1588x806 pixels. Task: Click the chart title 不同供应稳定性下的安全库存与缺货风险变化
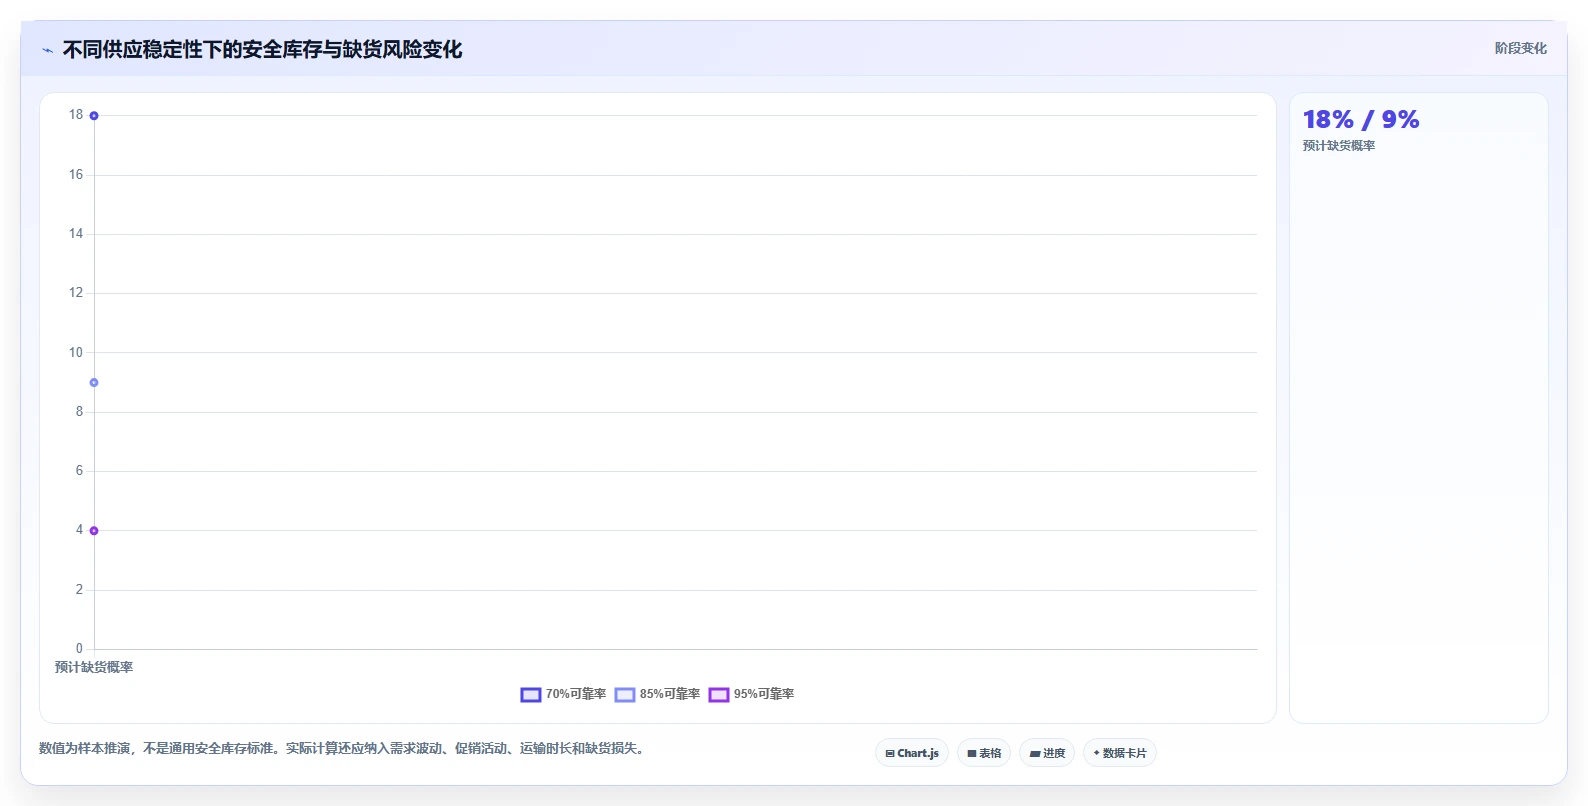coord(263,50)
